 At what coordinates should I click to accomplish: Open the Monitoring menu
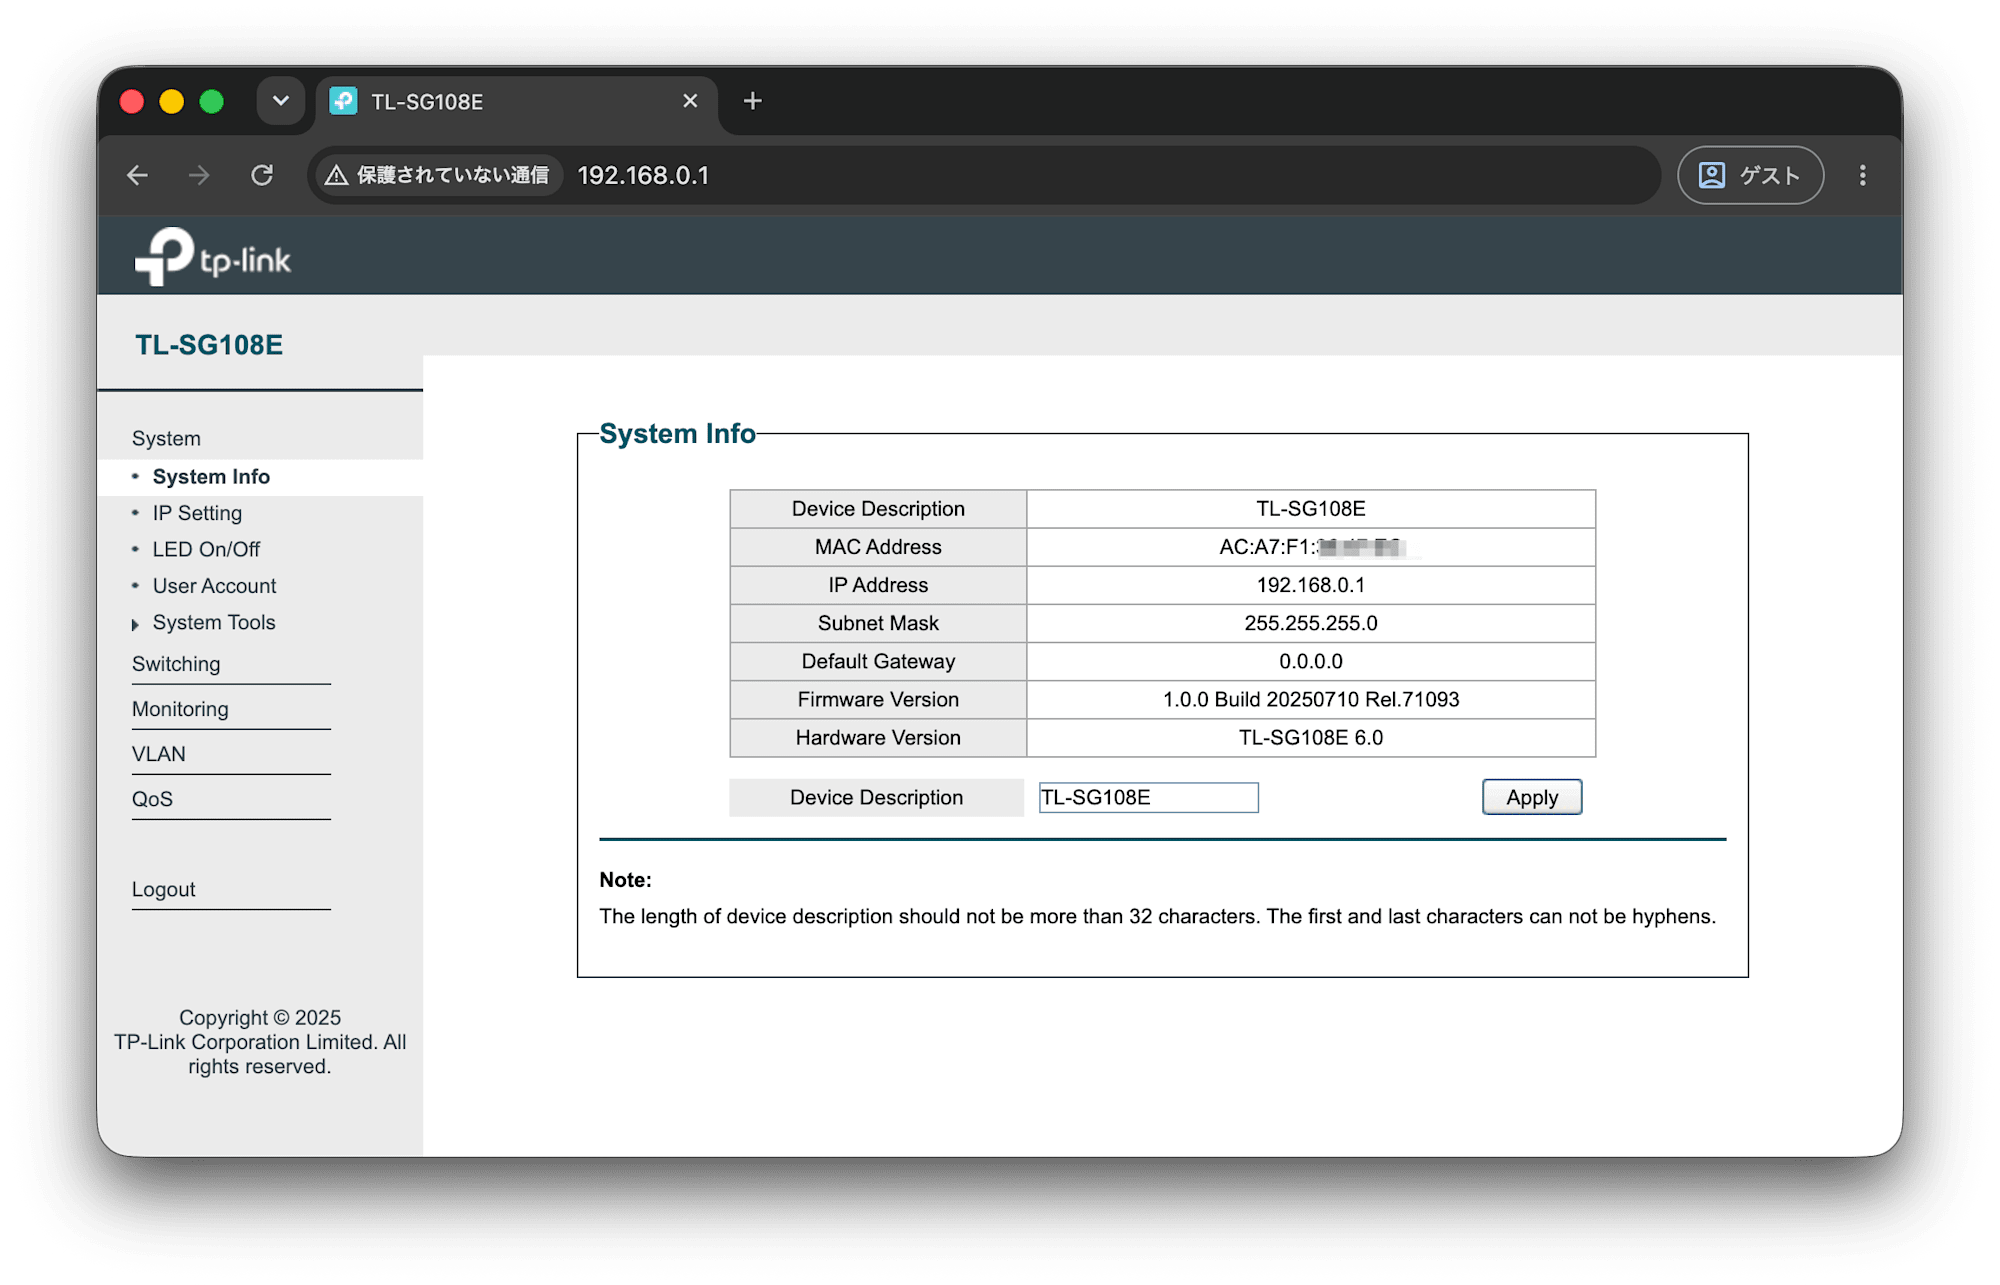point(180,709)
